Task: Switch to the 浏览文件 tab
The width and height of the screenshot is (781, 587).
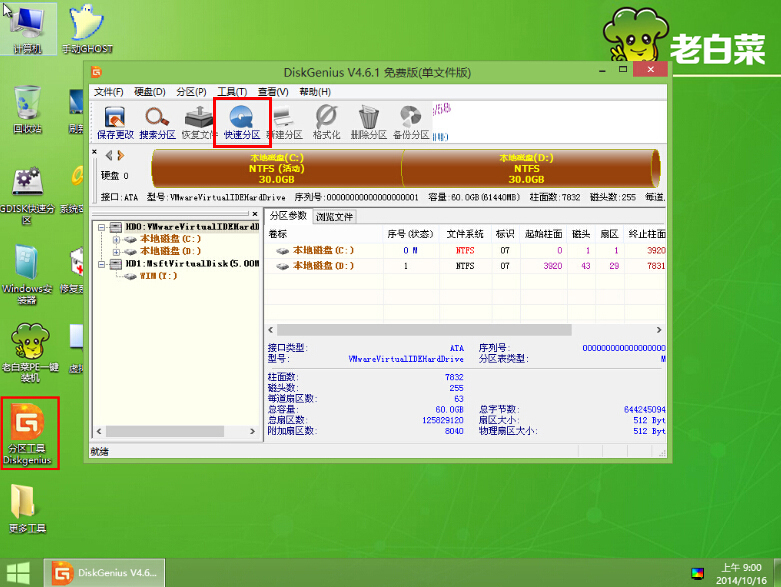Action: coord(334,217)
